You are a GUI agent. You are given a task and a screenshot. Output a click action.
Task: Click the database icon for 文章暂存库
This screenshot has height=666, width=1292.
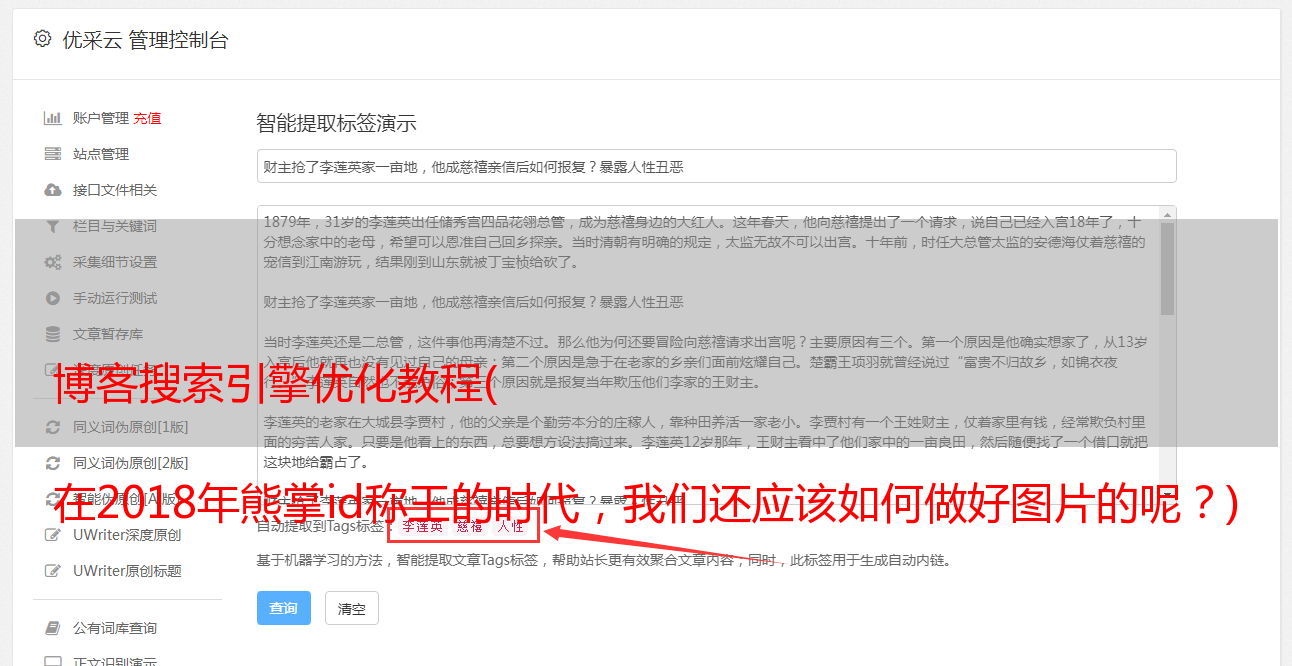(53, 334)
